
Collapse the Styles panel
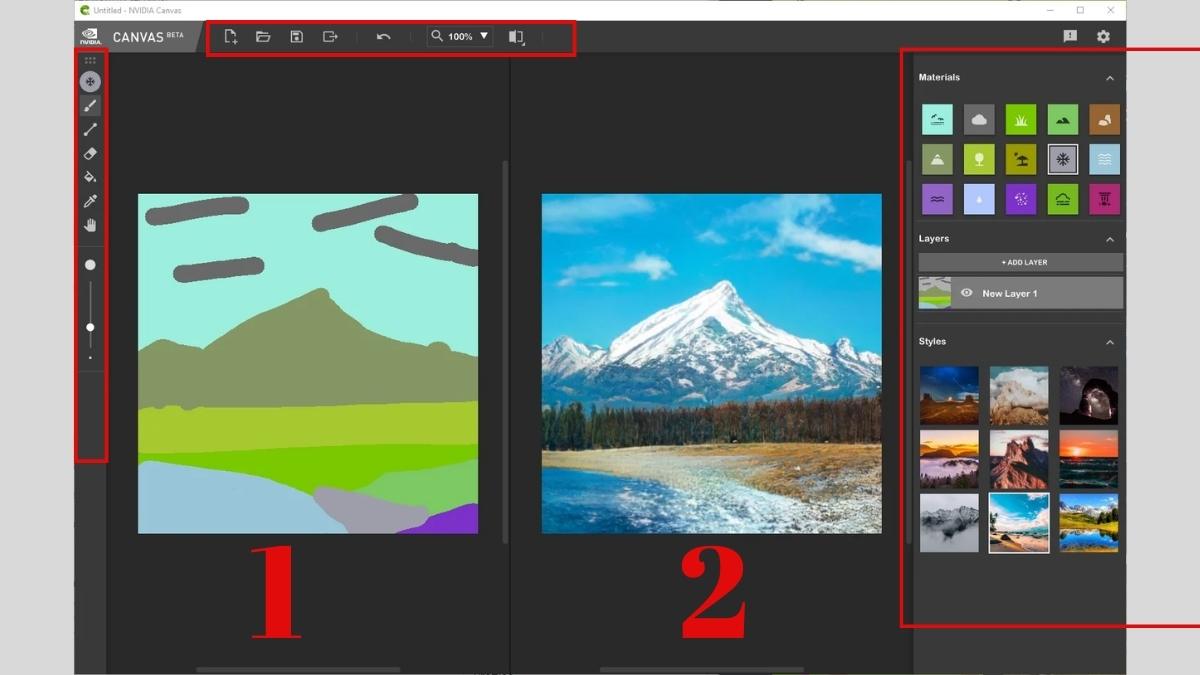[1109, 342]
